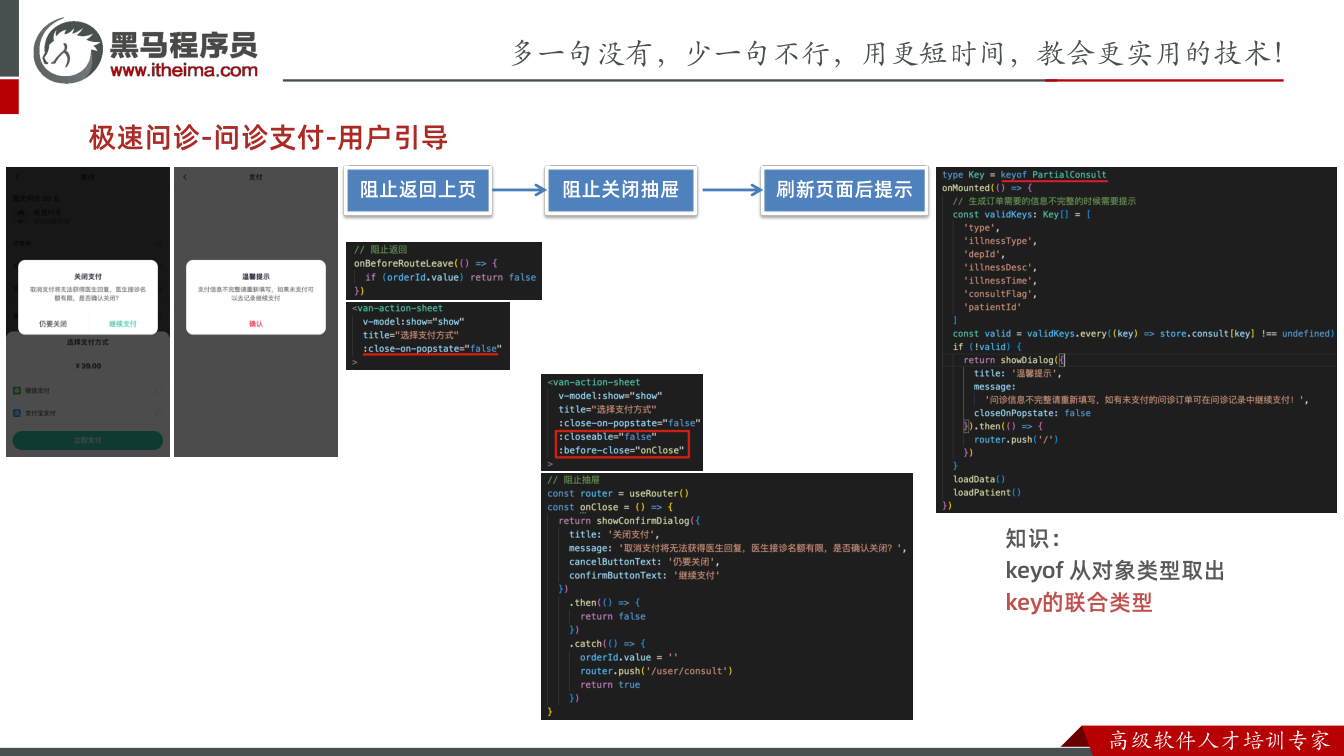Click the router.push('/user/consult') line
The image size is (1344, 756).
[656, 671]
